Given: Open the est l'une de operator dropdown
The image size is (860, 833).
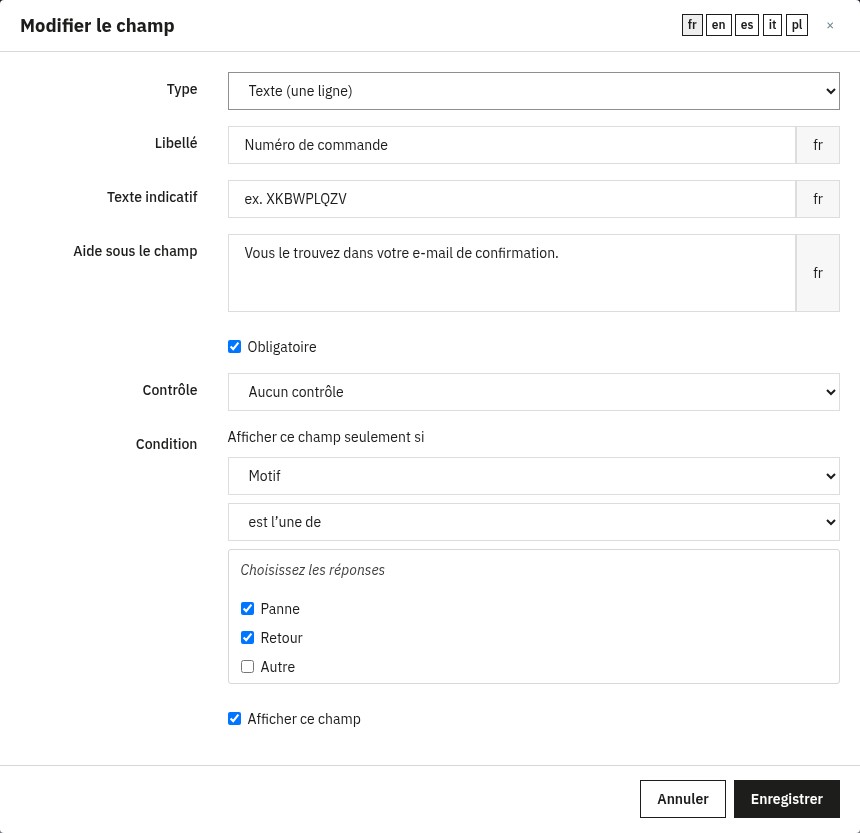Looking at the screenshot, I should click(x=534, y=522).
